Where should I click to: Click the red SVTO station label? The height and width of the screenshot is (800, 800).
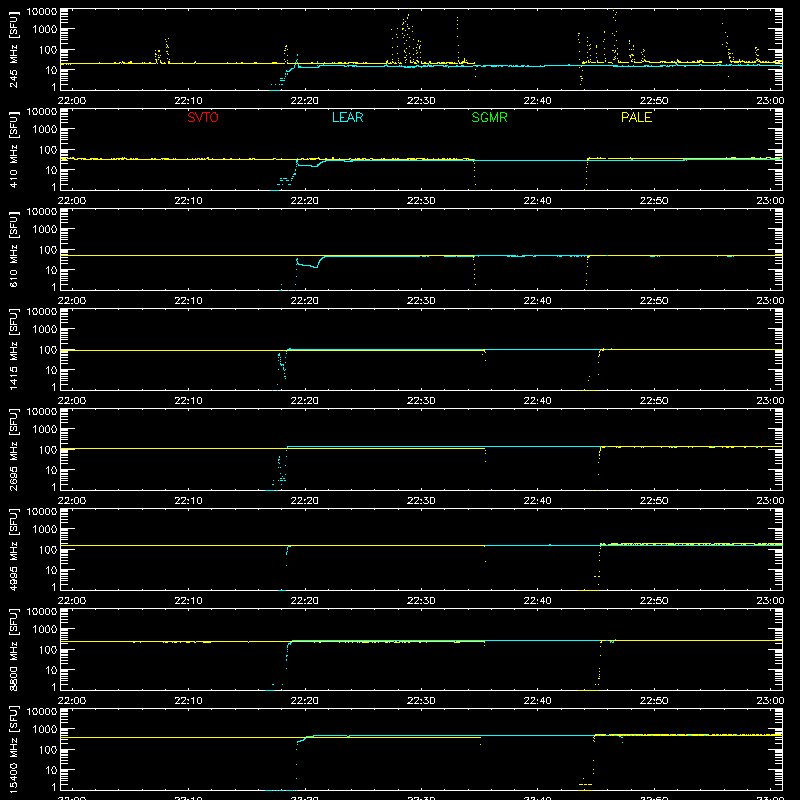(203, 117)
